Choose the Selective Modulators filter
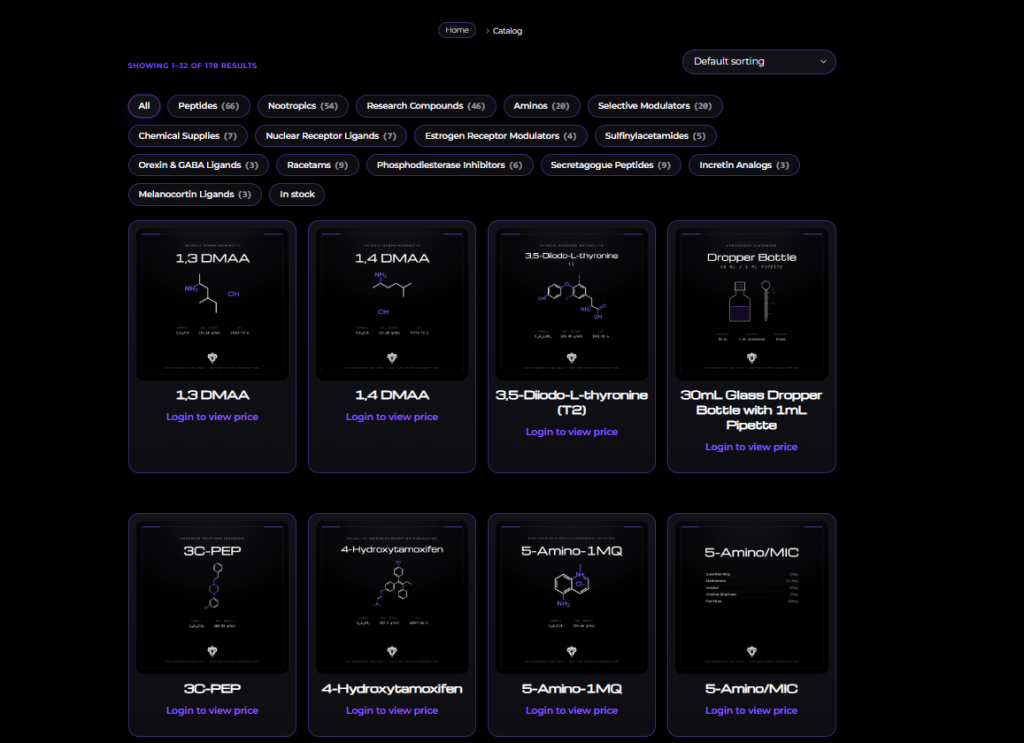Image resolution: width=1024 pixels, height=743 pixels. [655, 106]
